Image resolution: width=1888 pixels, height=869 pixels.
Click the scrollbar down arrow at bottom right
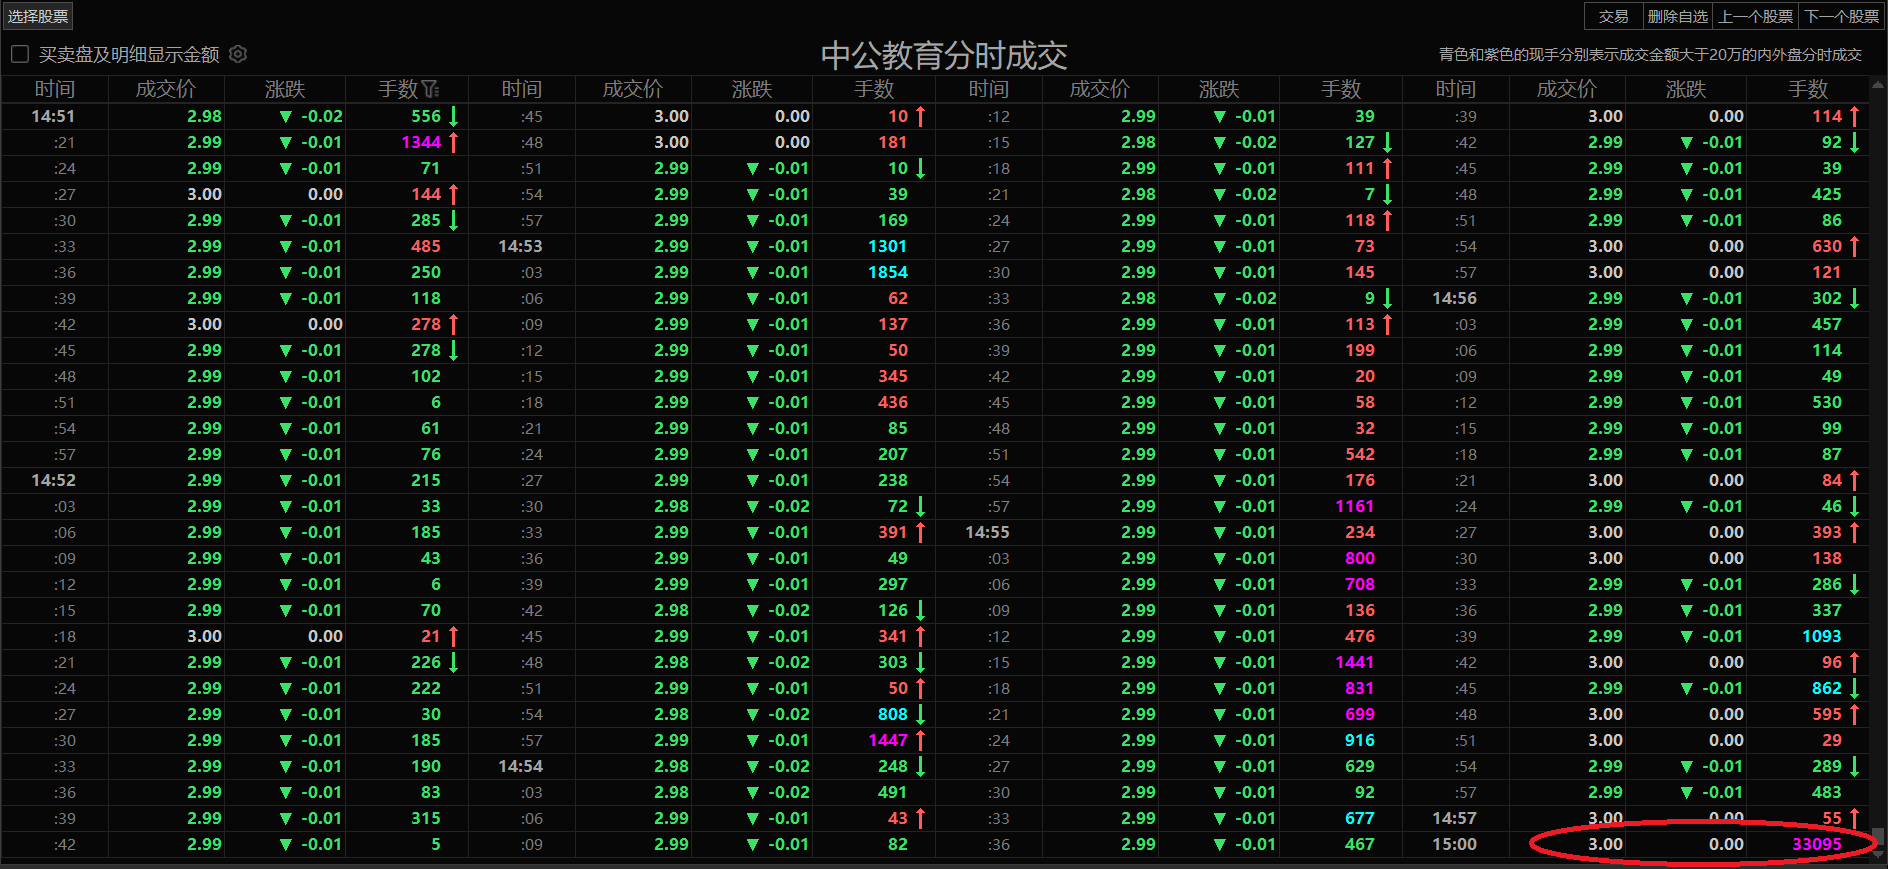[1879, 854]
